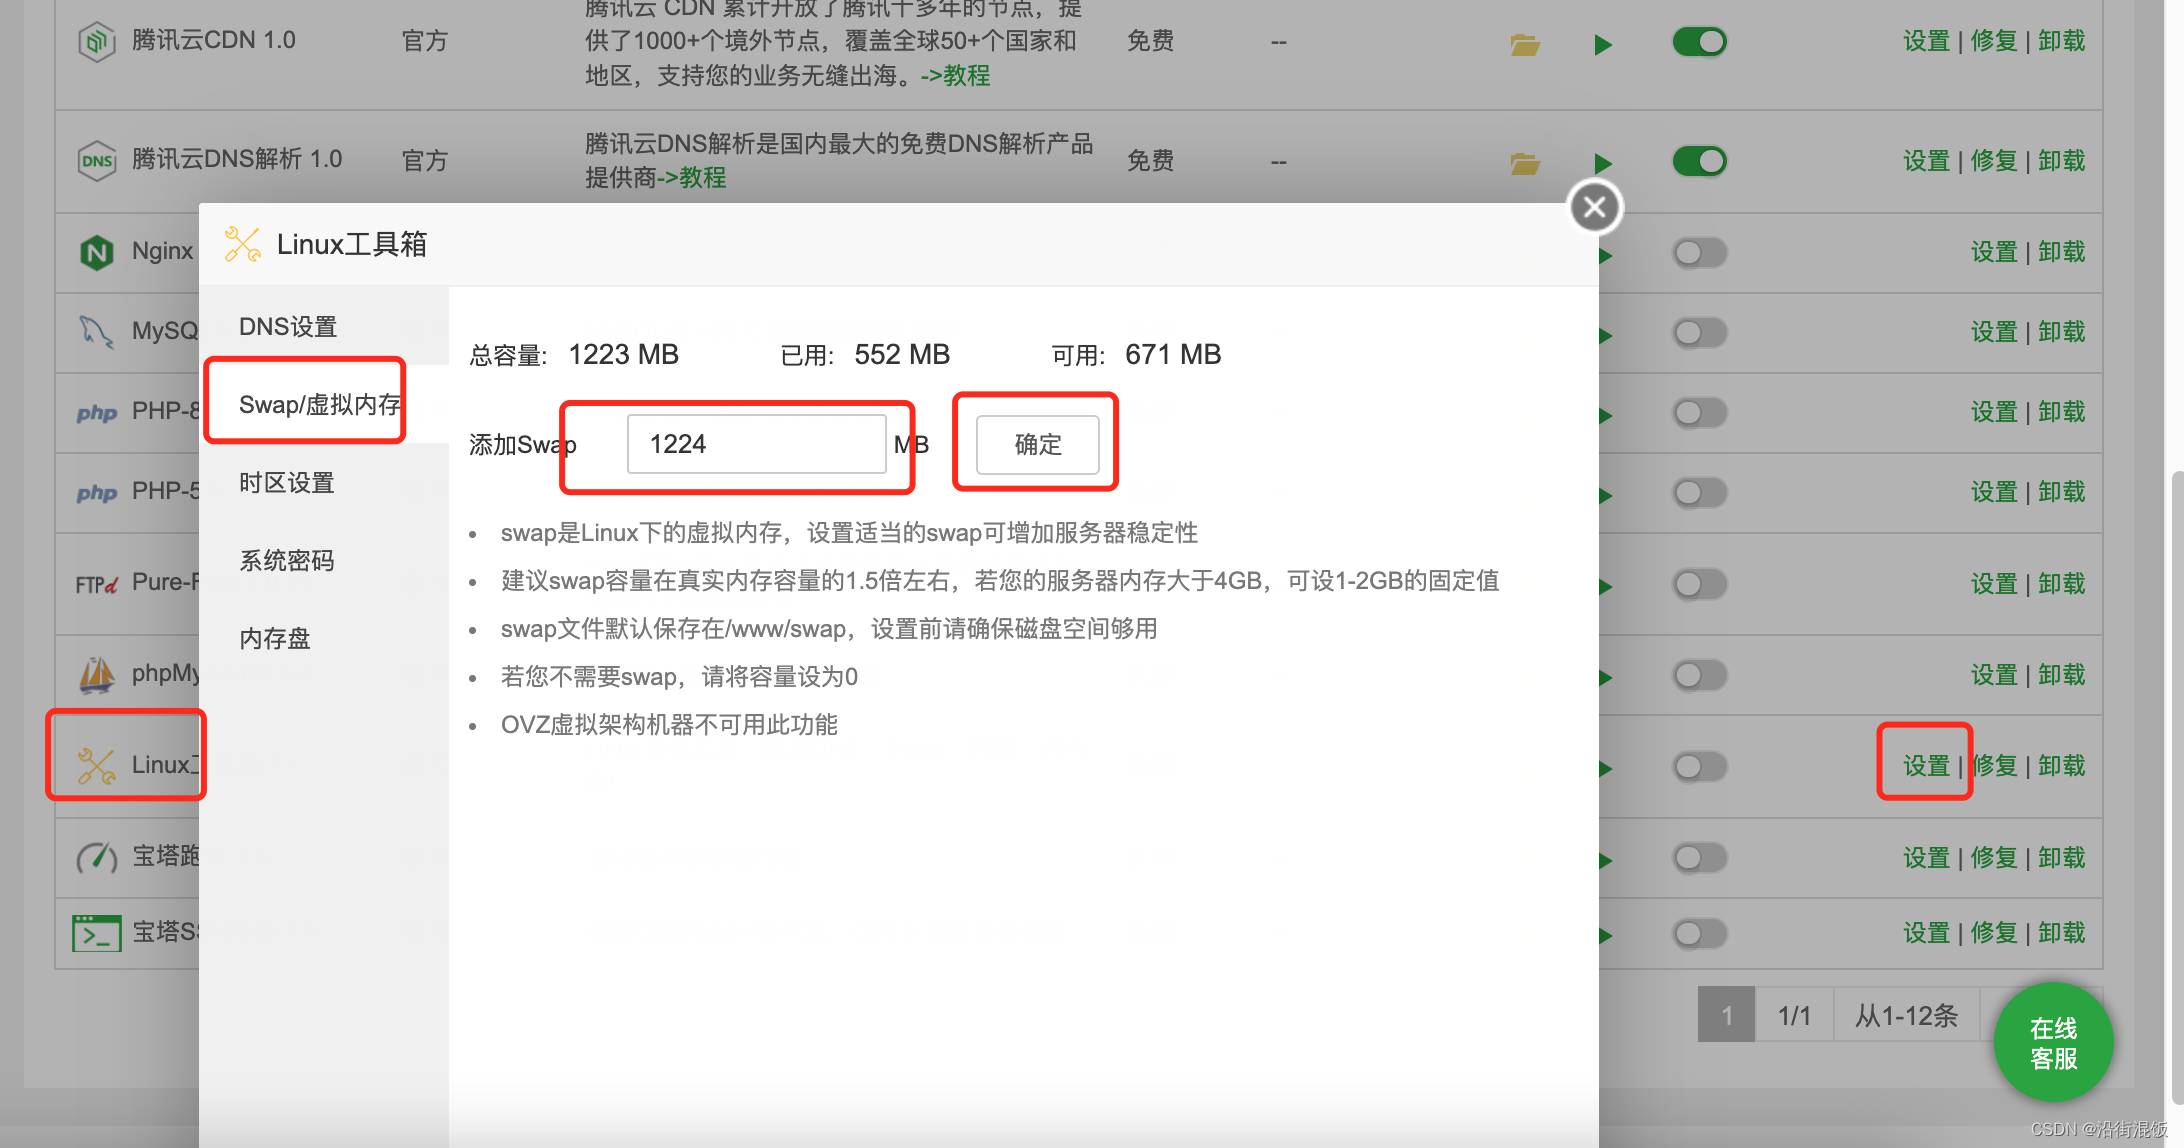
Task: Click the 确定 confirm button
Action: 1036,445
